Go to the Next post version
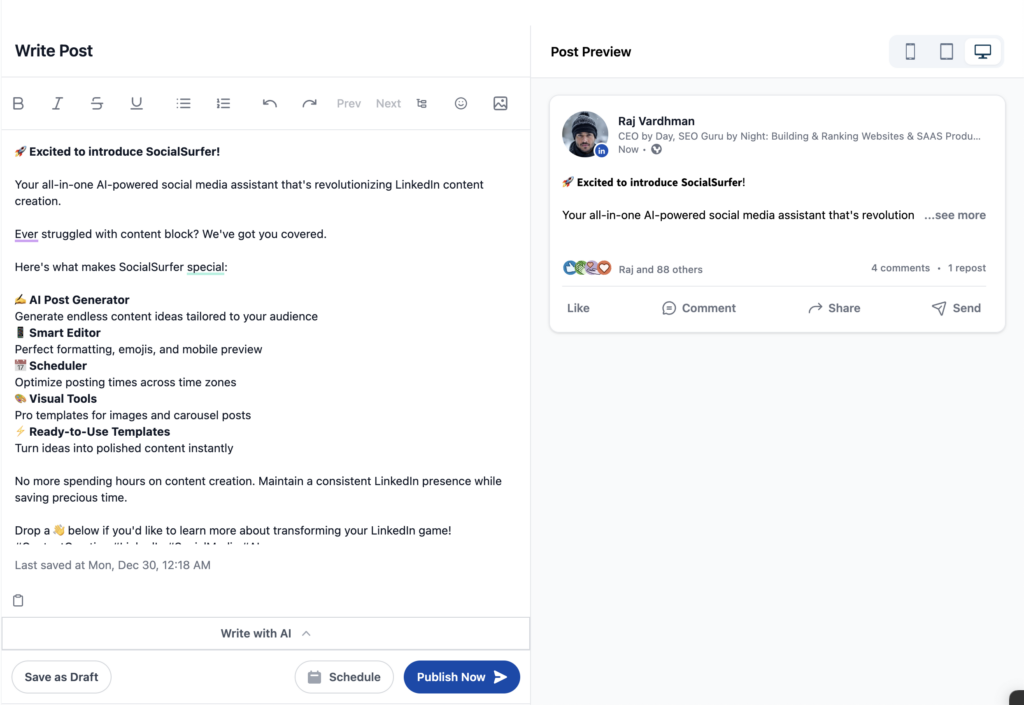This screenshot has width=1024, height=705. 388,103
